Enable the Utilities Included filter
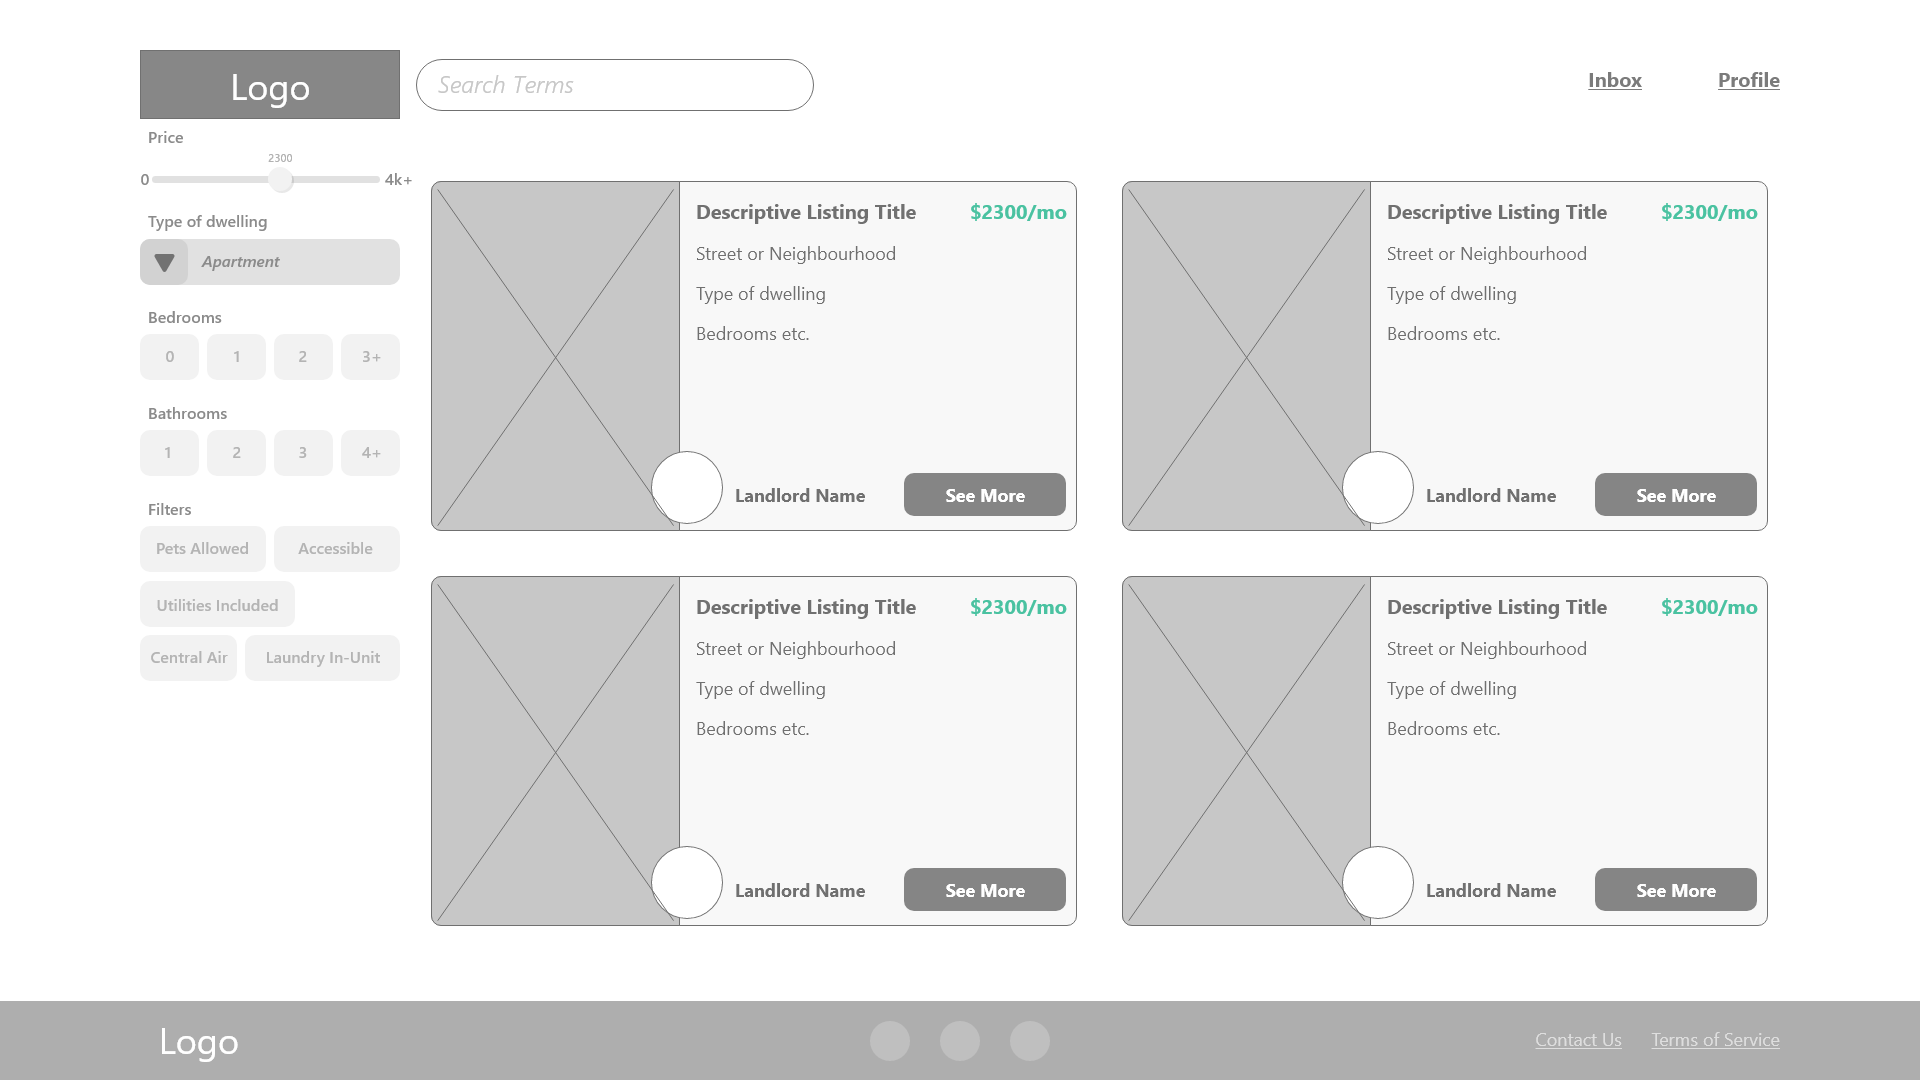1920x1080 pixels. 217,605
